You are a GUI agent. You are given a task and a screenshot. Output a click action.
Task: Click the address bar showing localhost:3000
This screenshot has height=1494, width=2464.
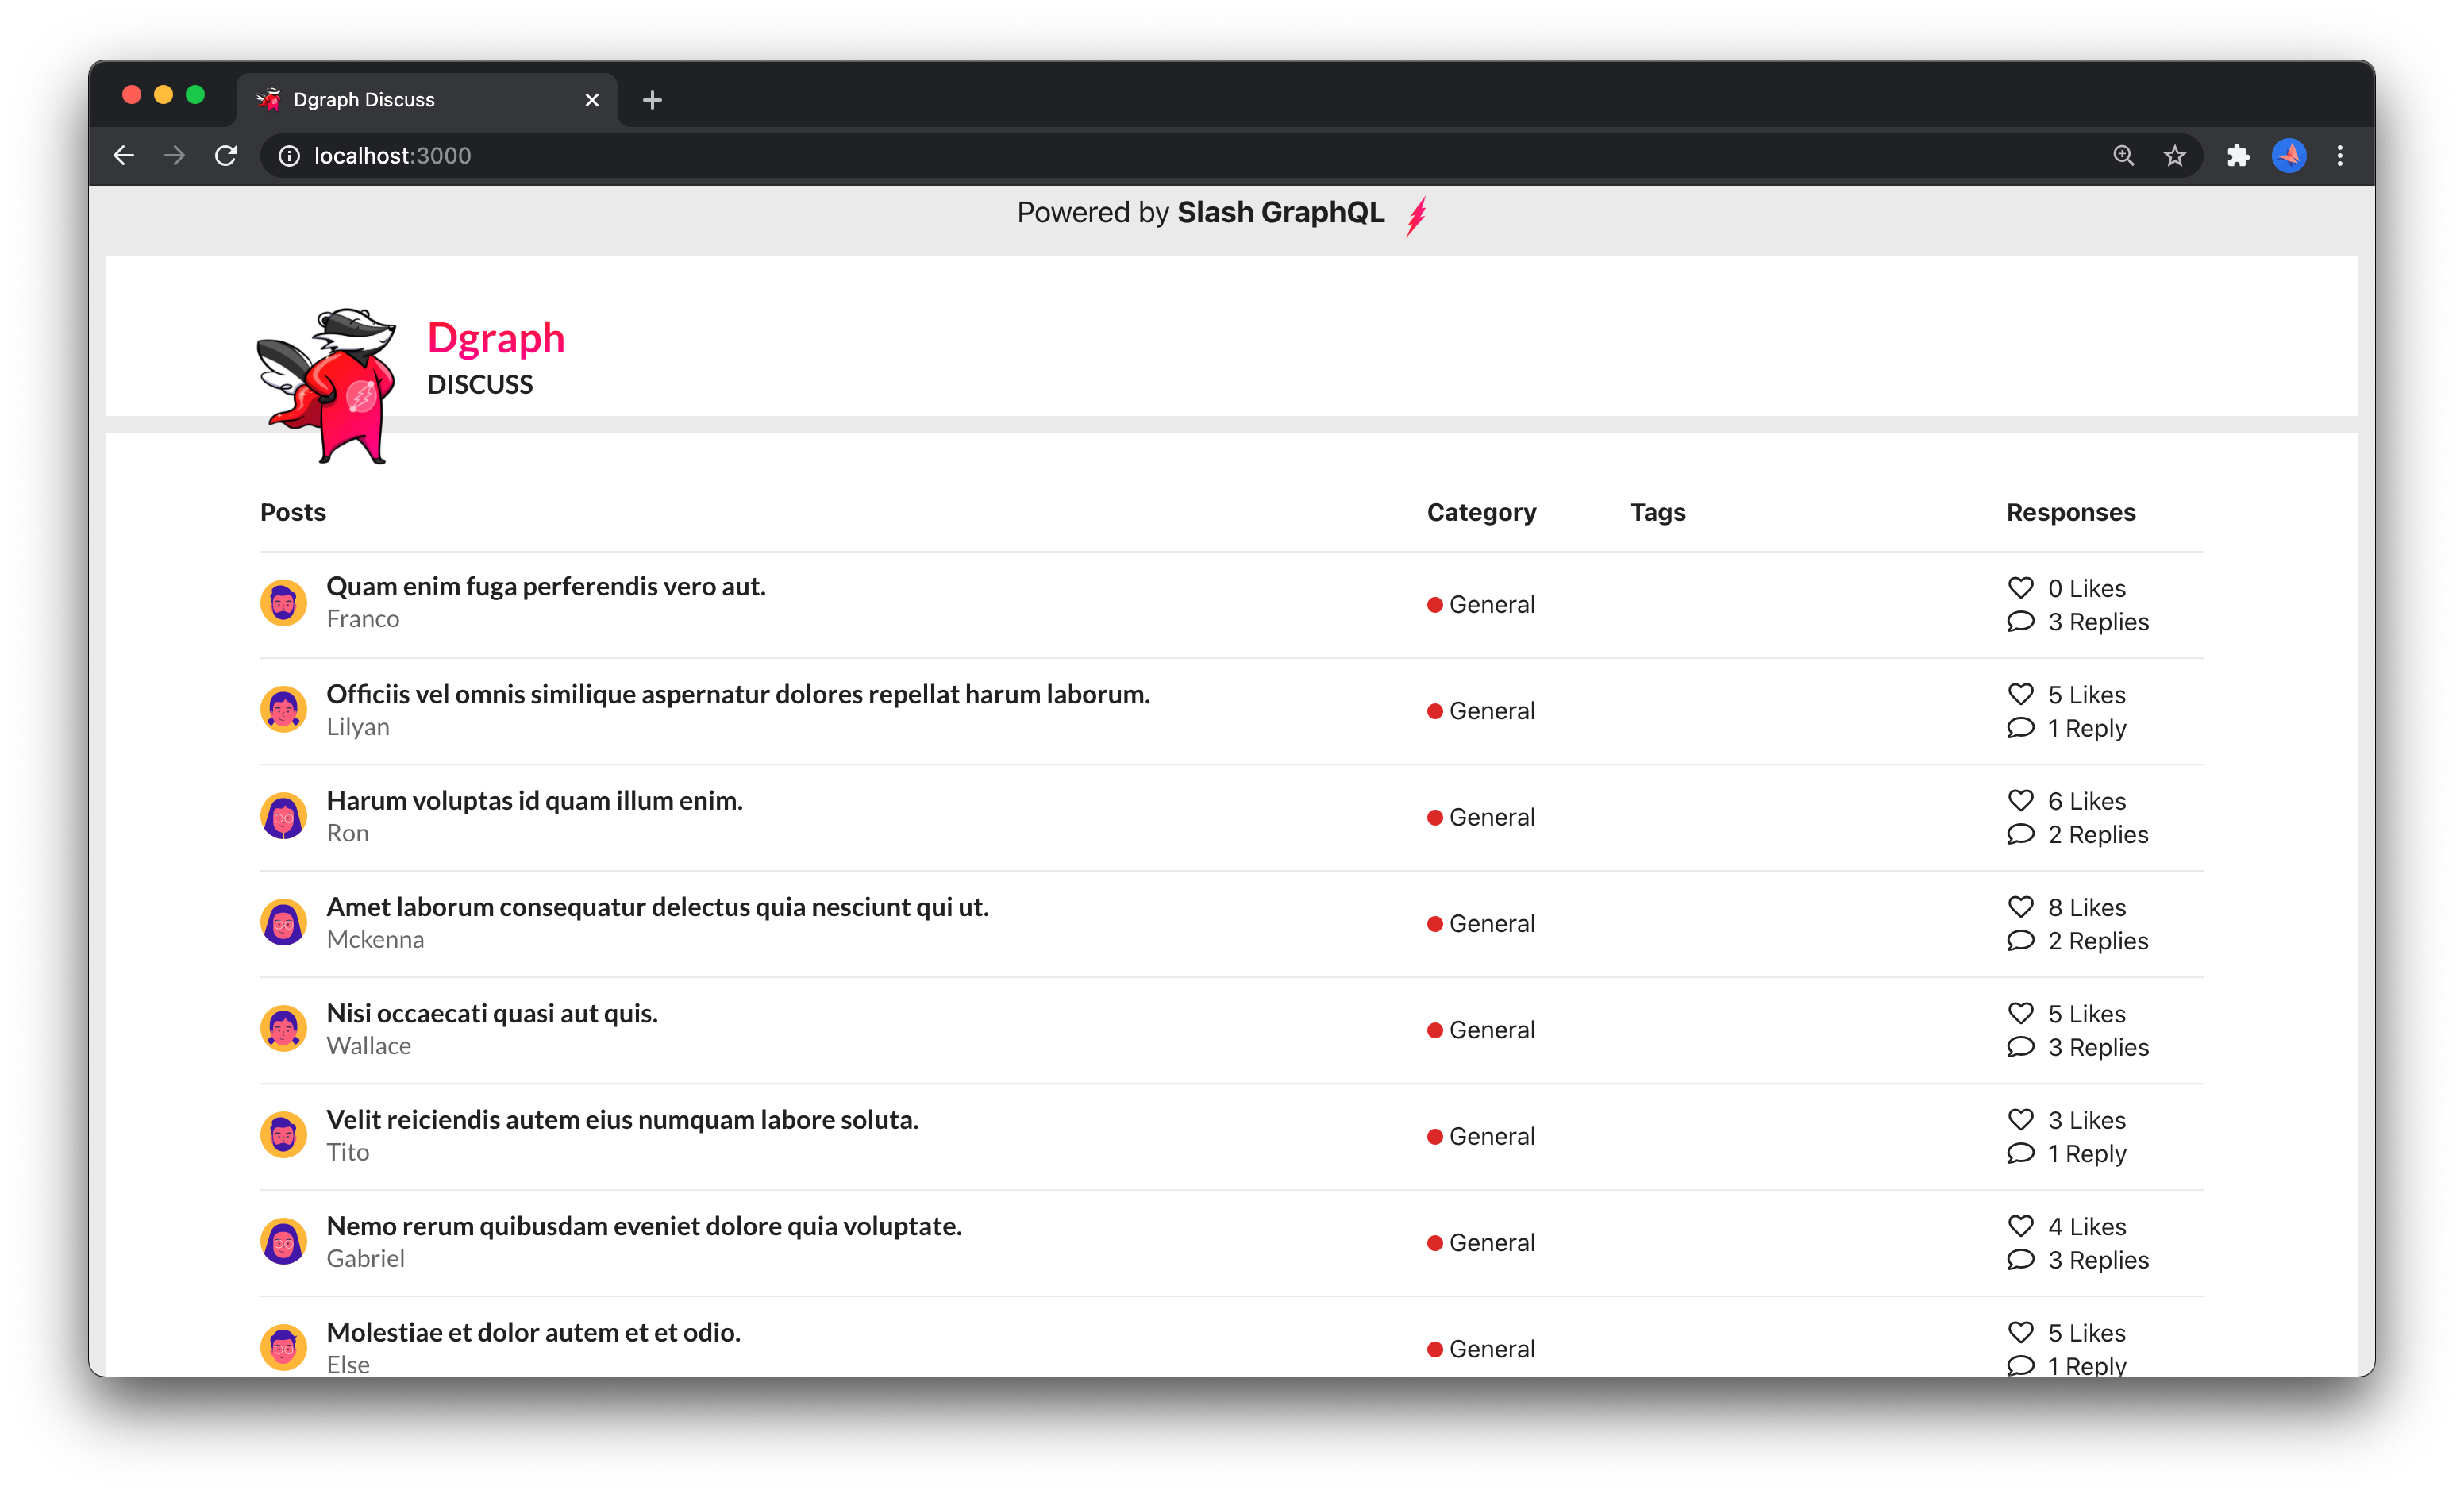(x=391, y=156)
